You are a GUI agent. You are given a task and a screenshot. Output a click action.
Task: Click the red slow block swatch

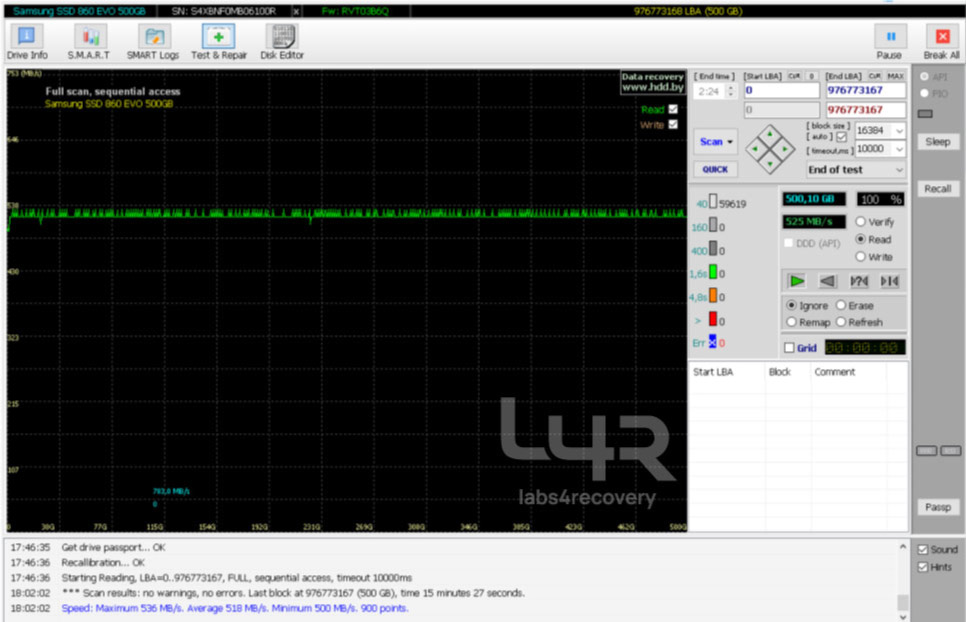pyautogui.click(x=713, y=319)
